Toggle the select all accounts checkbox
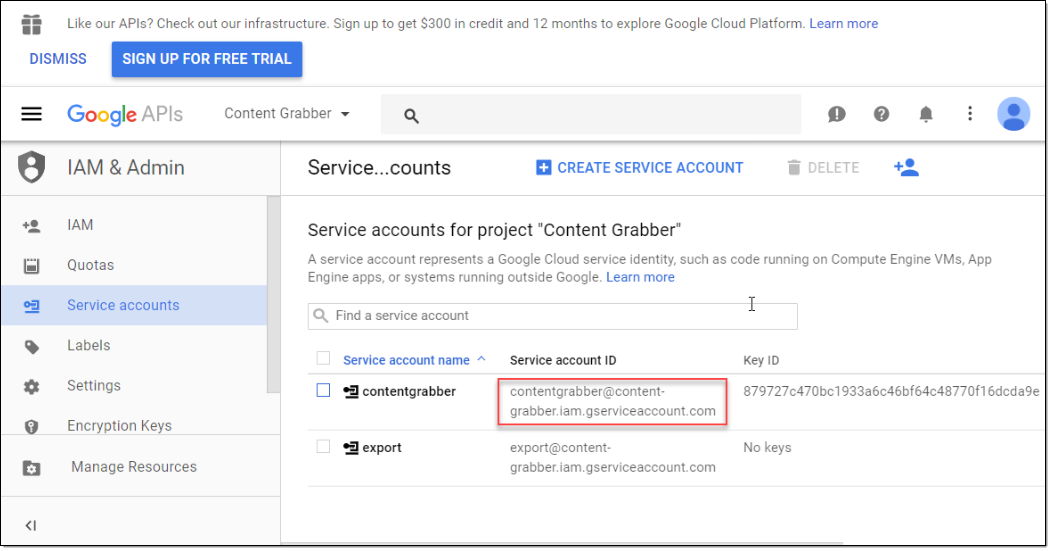 [x=323, y=358]
